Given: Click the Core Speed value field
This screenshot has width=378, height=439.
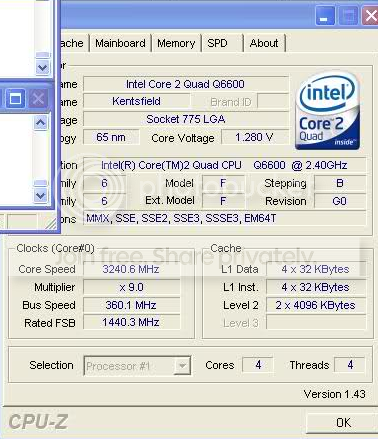Looking at the screenshot, I should pos(131,269).
